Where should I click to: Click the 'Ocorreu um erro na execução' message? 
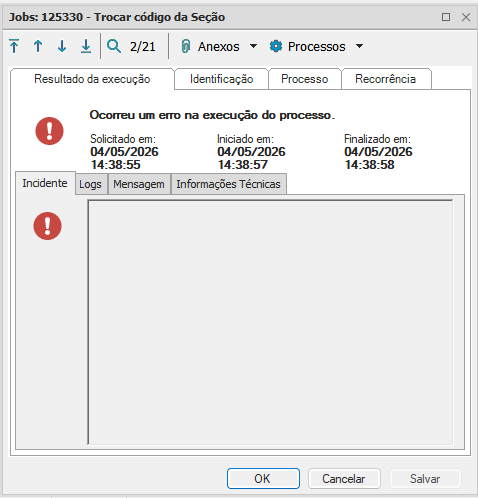click(212, 115)
